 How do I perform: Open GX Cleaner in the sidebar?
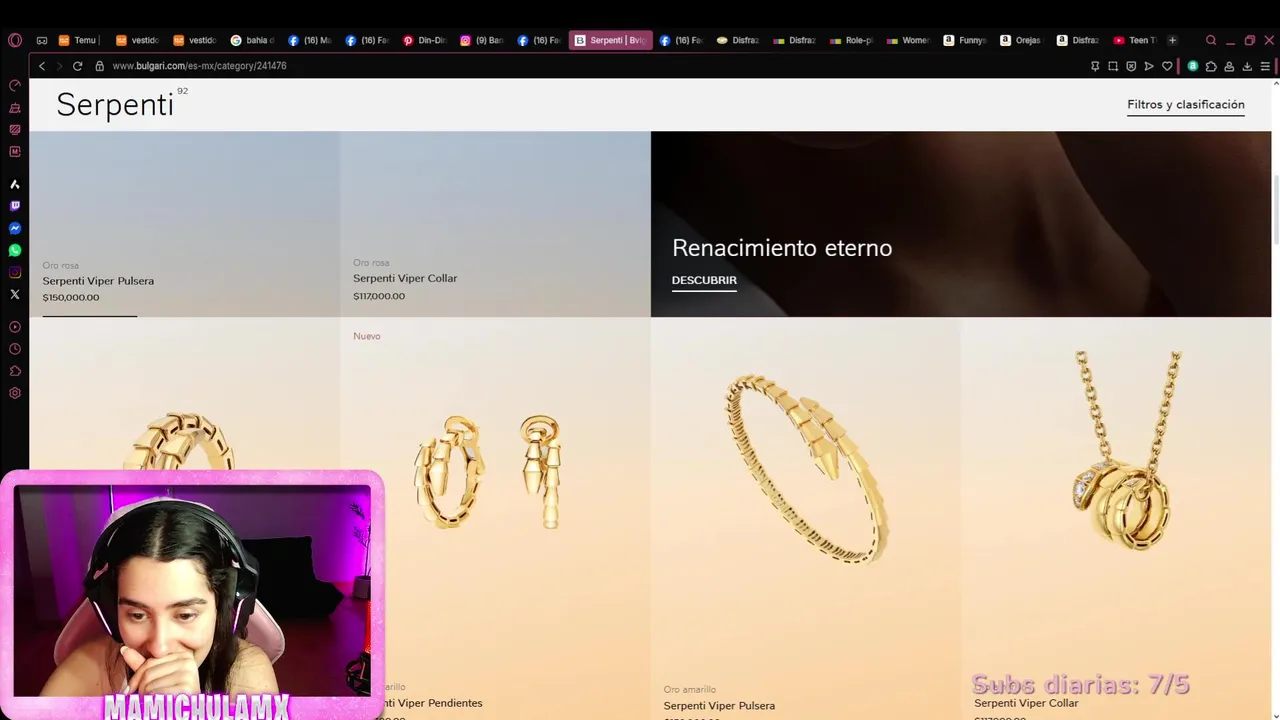14,107
